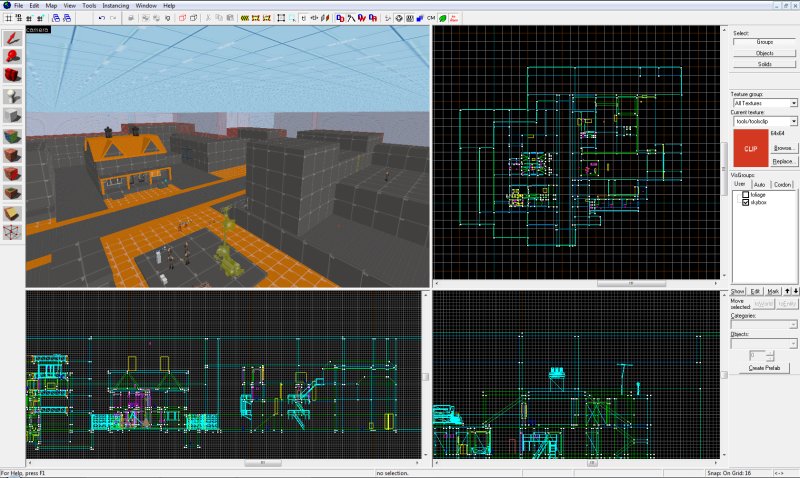Viewport: 800px width, 478px height.
Task: Open the Instancing menu
Action: (115, 6)
